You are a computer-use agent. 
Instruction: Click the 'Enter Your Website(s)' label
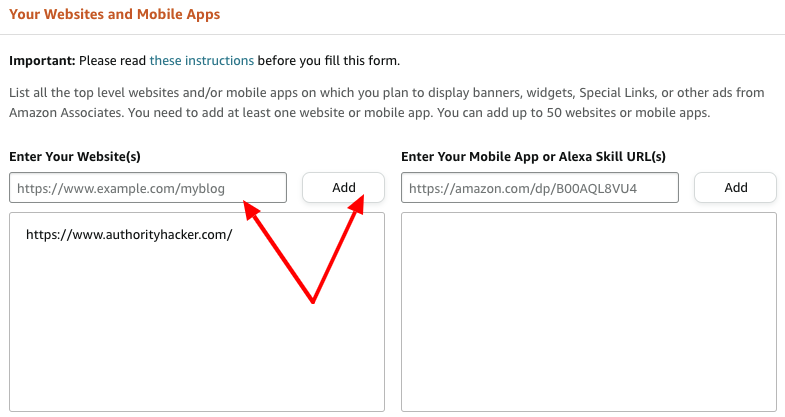[x=74, y=157]
